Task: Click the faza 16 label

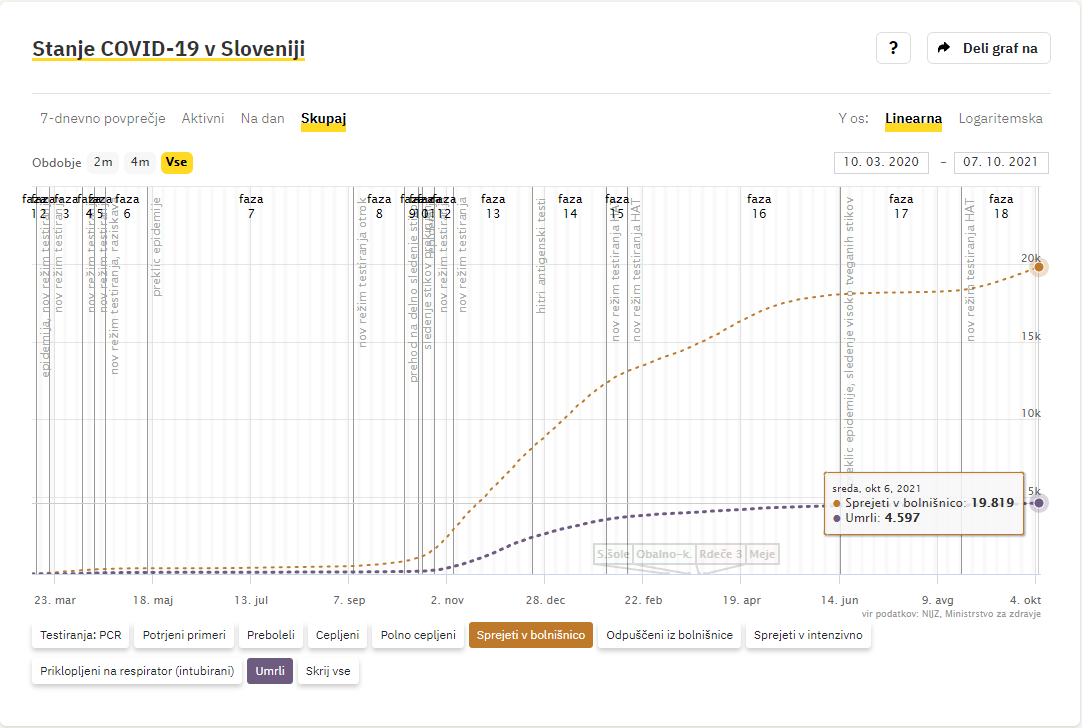Action: pyautogui.click(x=759, y=206)
